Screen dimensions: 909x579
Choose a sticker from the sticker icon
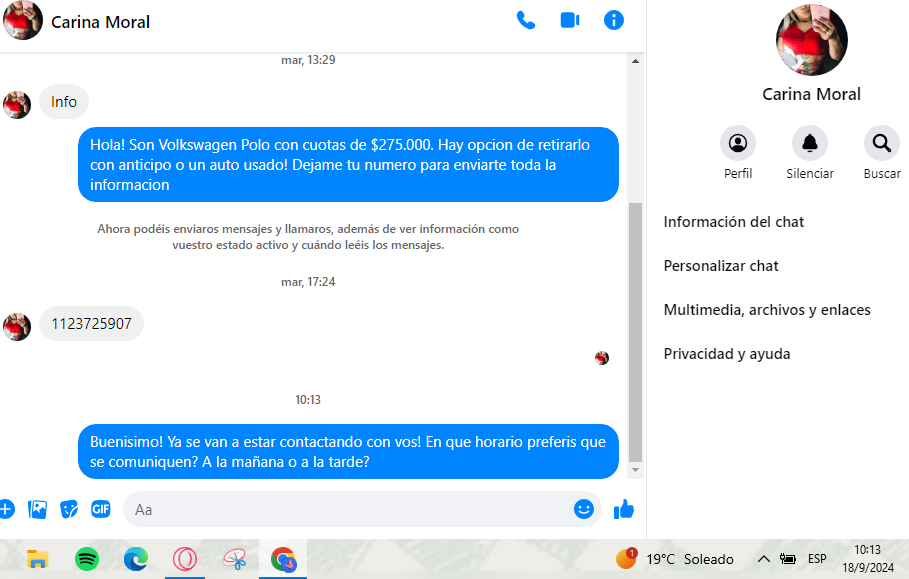pos(69,509)
